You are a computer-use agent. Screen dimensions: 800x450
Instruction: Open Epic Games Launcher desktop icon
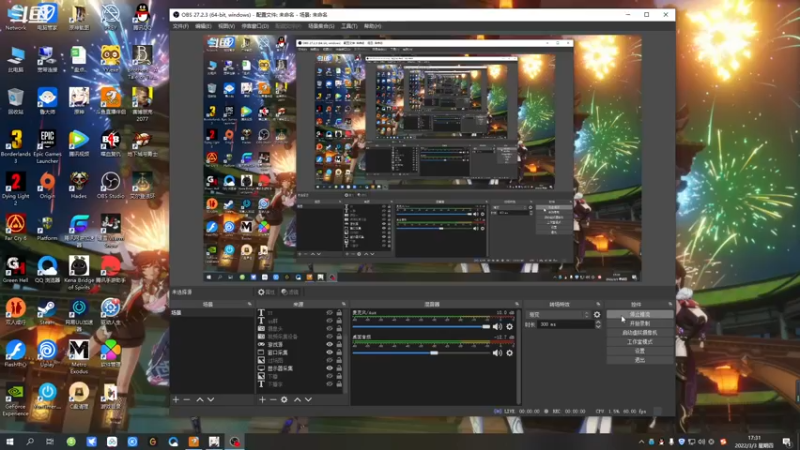click(47, 146)
